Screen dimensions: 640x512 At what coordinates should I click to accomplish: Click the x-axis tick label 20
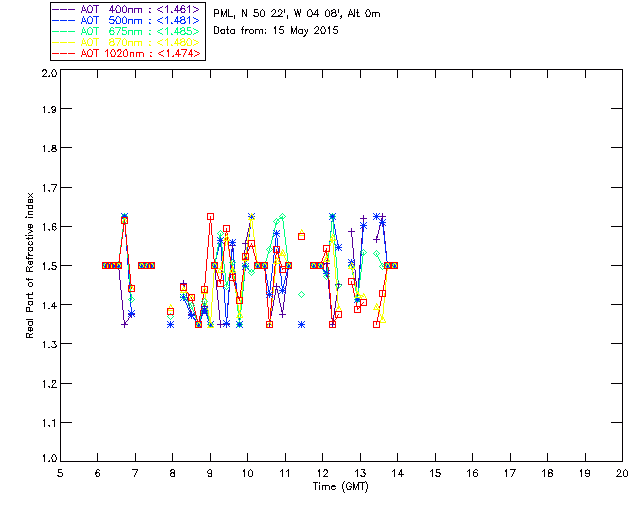coord(622,473)
